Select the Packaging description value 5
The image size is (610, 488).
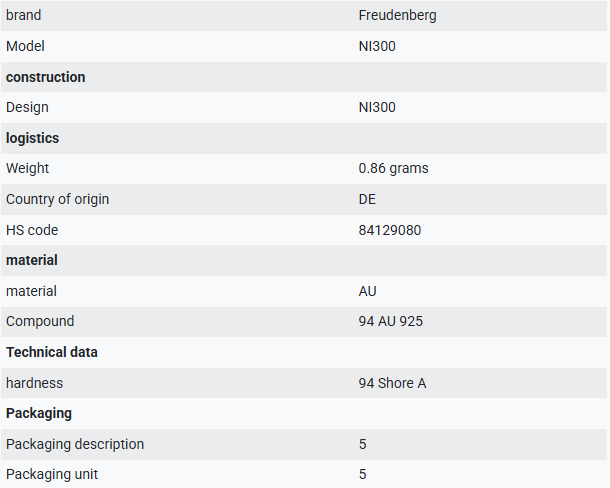(x=363, y=444)
